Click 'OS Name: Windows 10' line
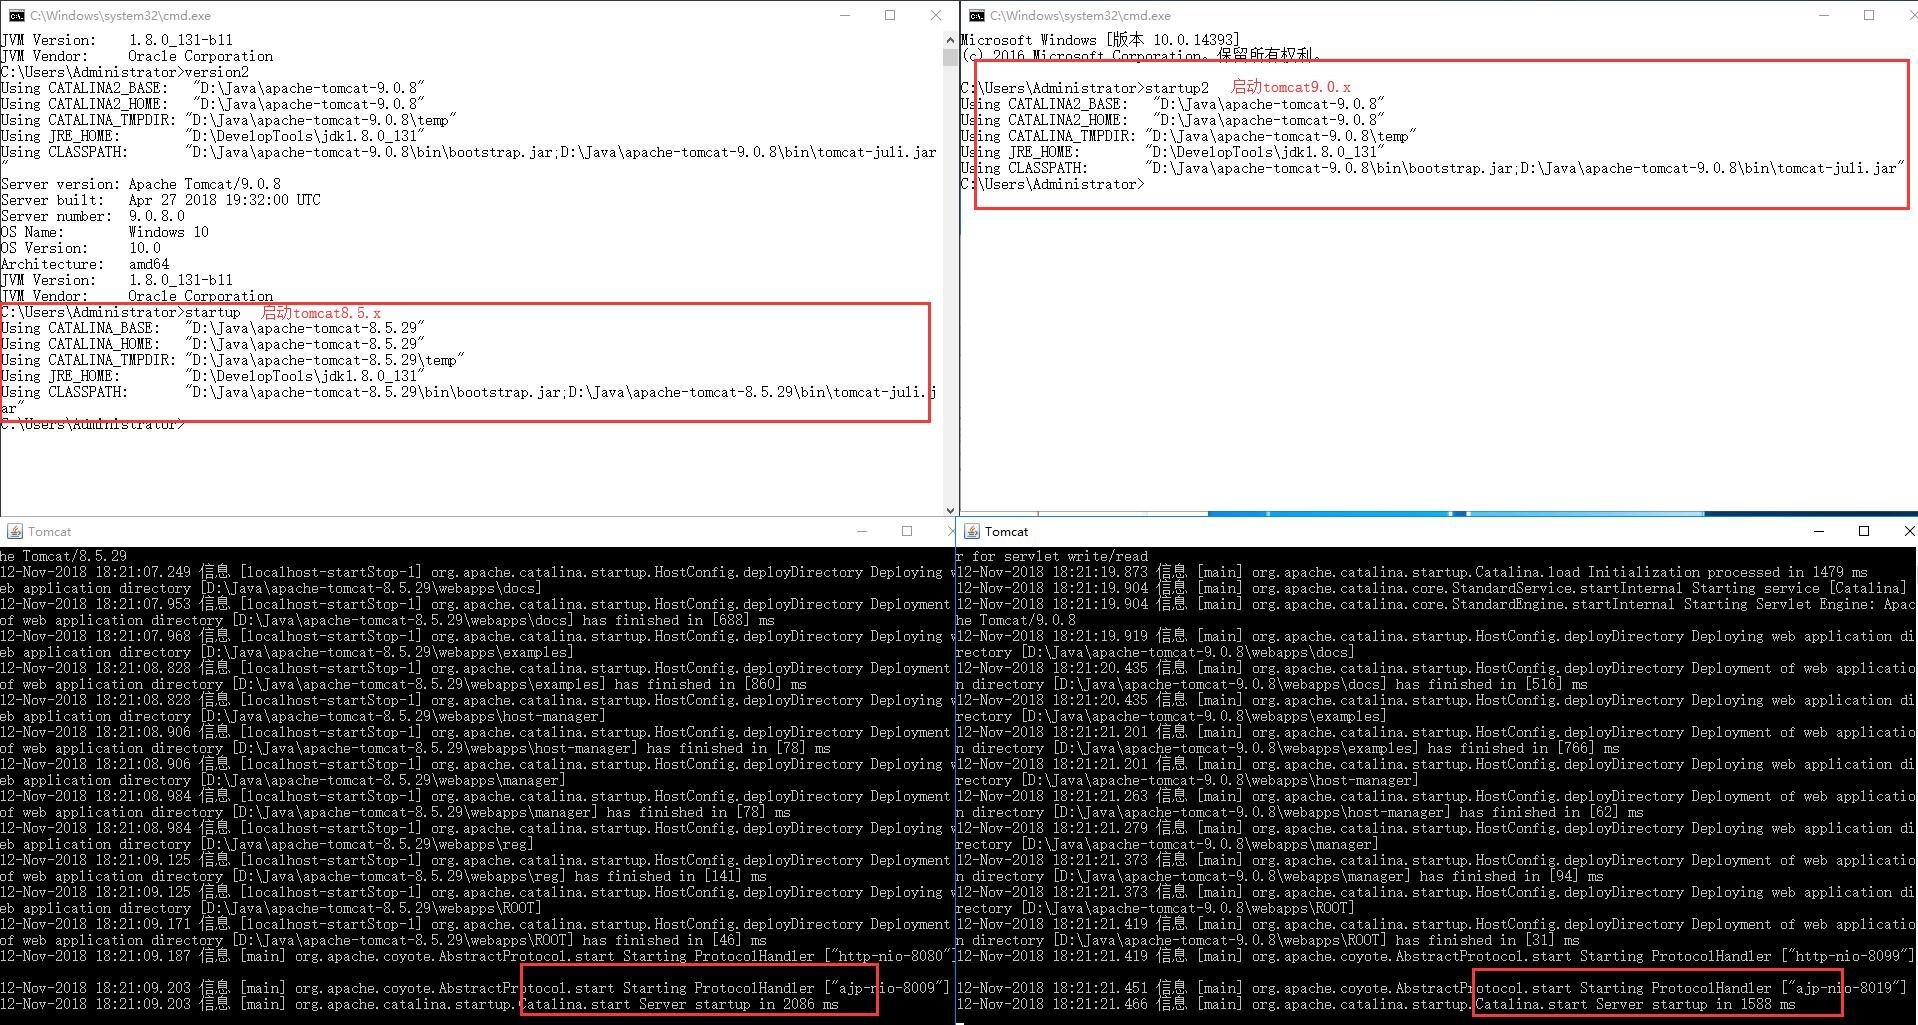Screen dimensions: 1918x1025 [x=105, y=232]
